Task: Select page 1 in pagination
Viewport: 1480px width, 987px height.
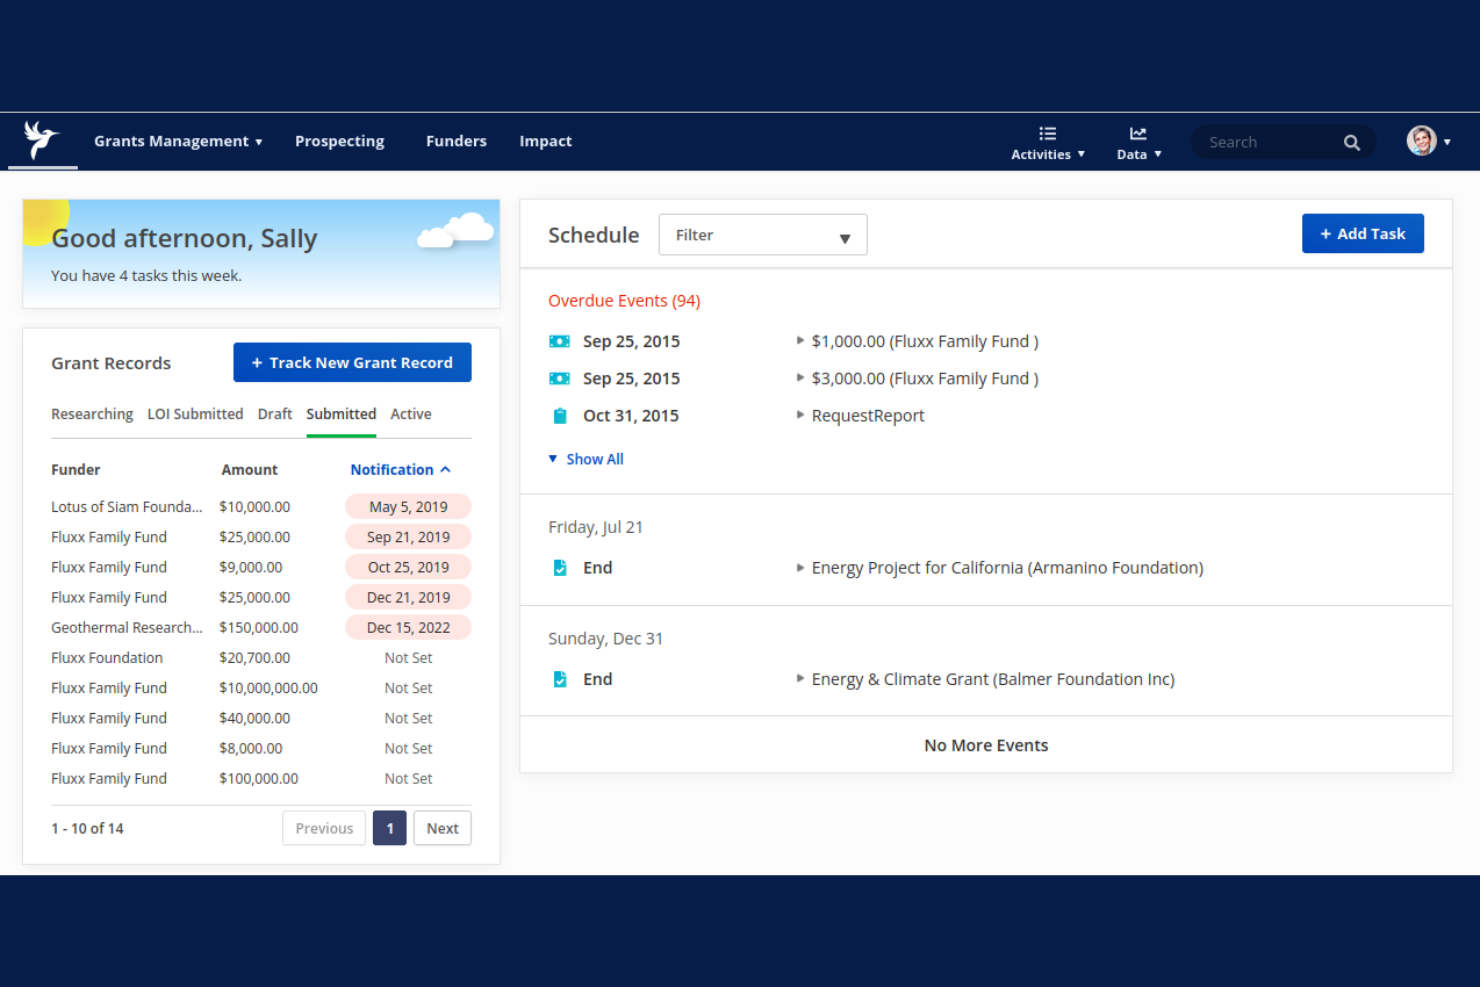Action: click(x=390, y=828)
